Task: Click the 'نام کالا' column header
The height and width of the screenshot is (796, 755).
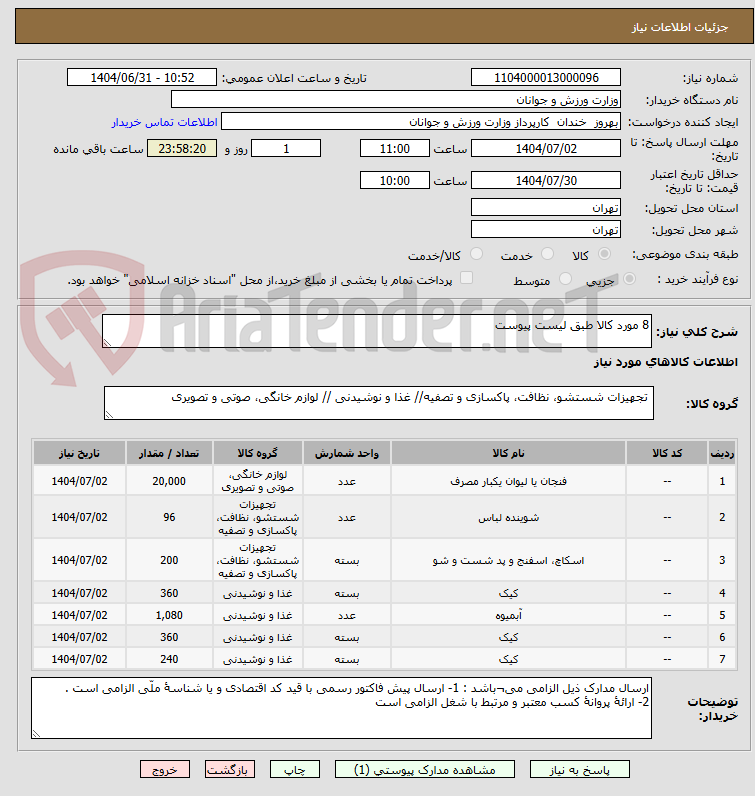Action: pyautogui.click(x=508, y=453)
